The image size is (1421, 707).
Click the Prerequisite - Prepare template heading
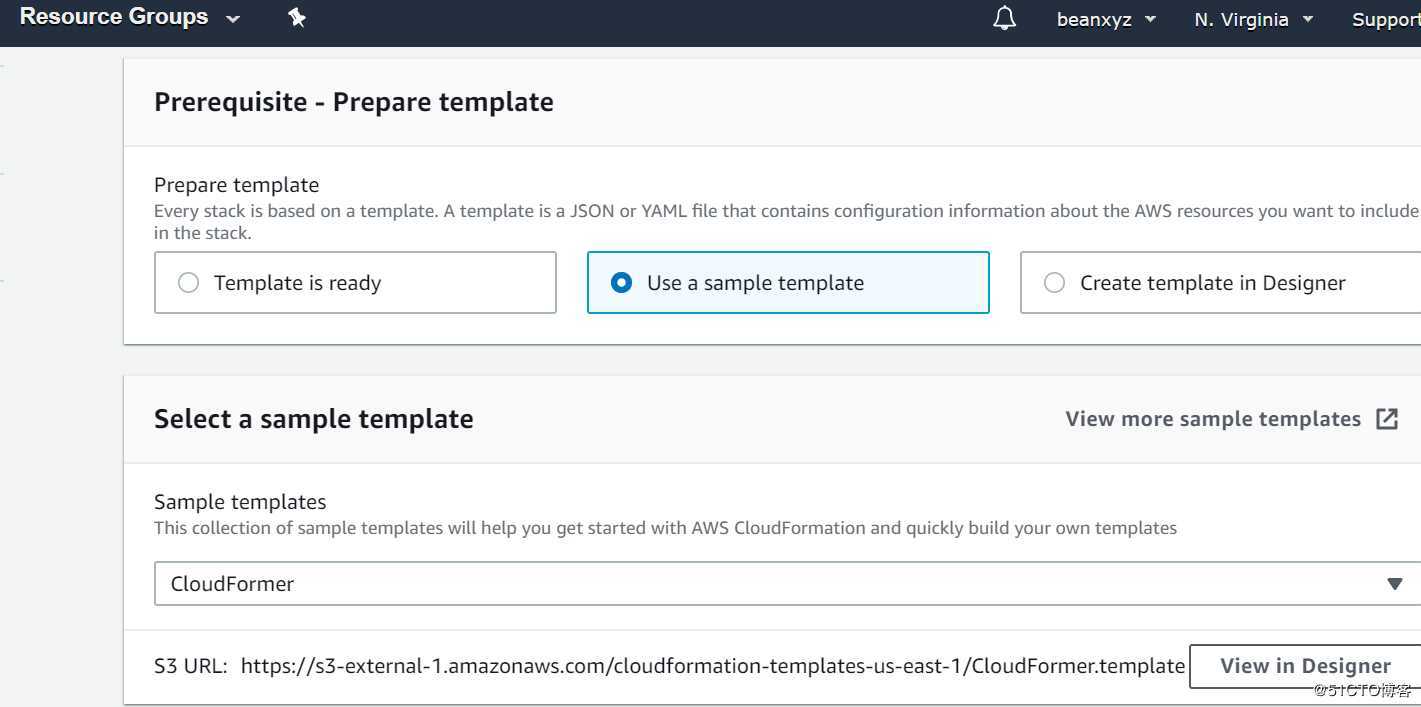pyautogui.click(x=354, y=102)
